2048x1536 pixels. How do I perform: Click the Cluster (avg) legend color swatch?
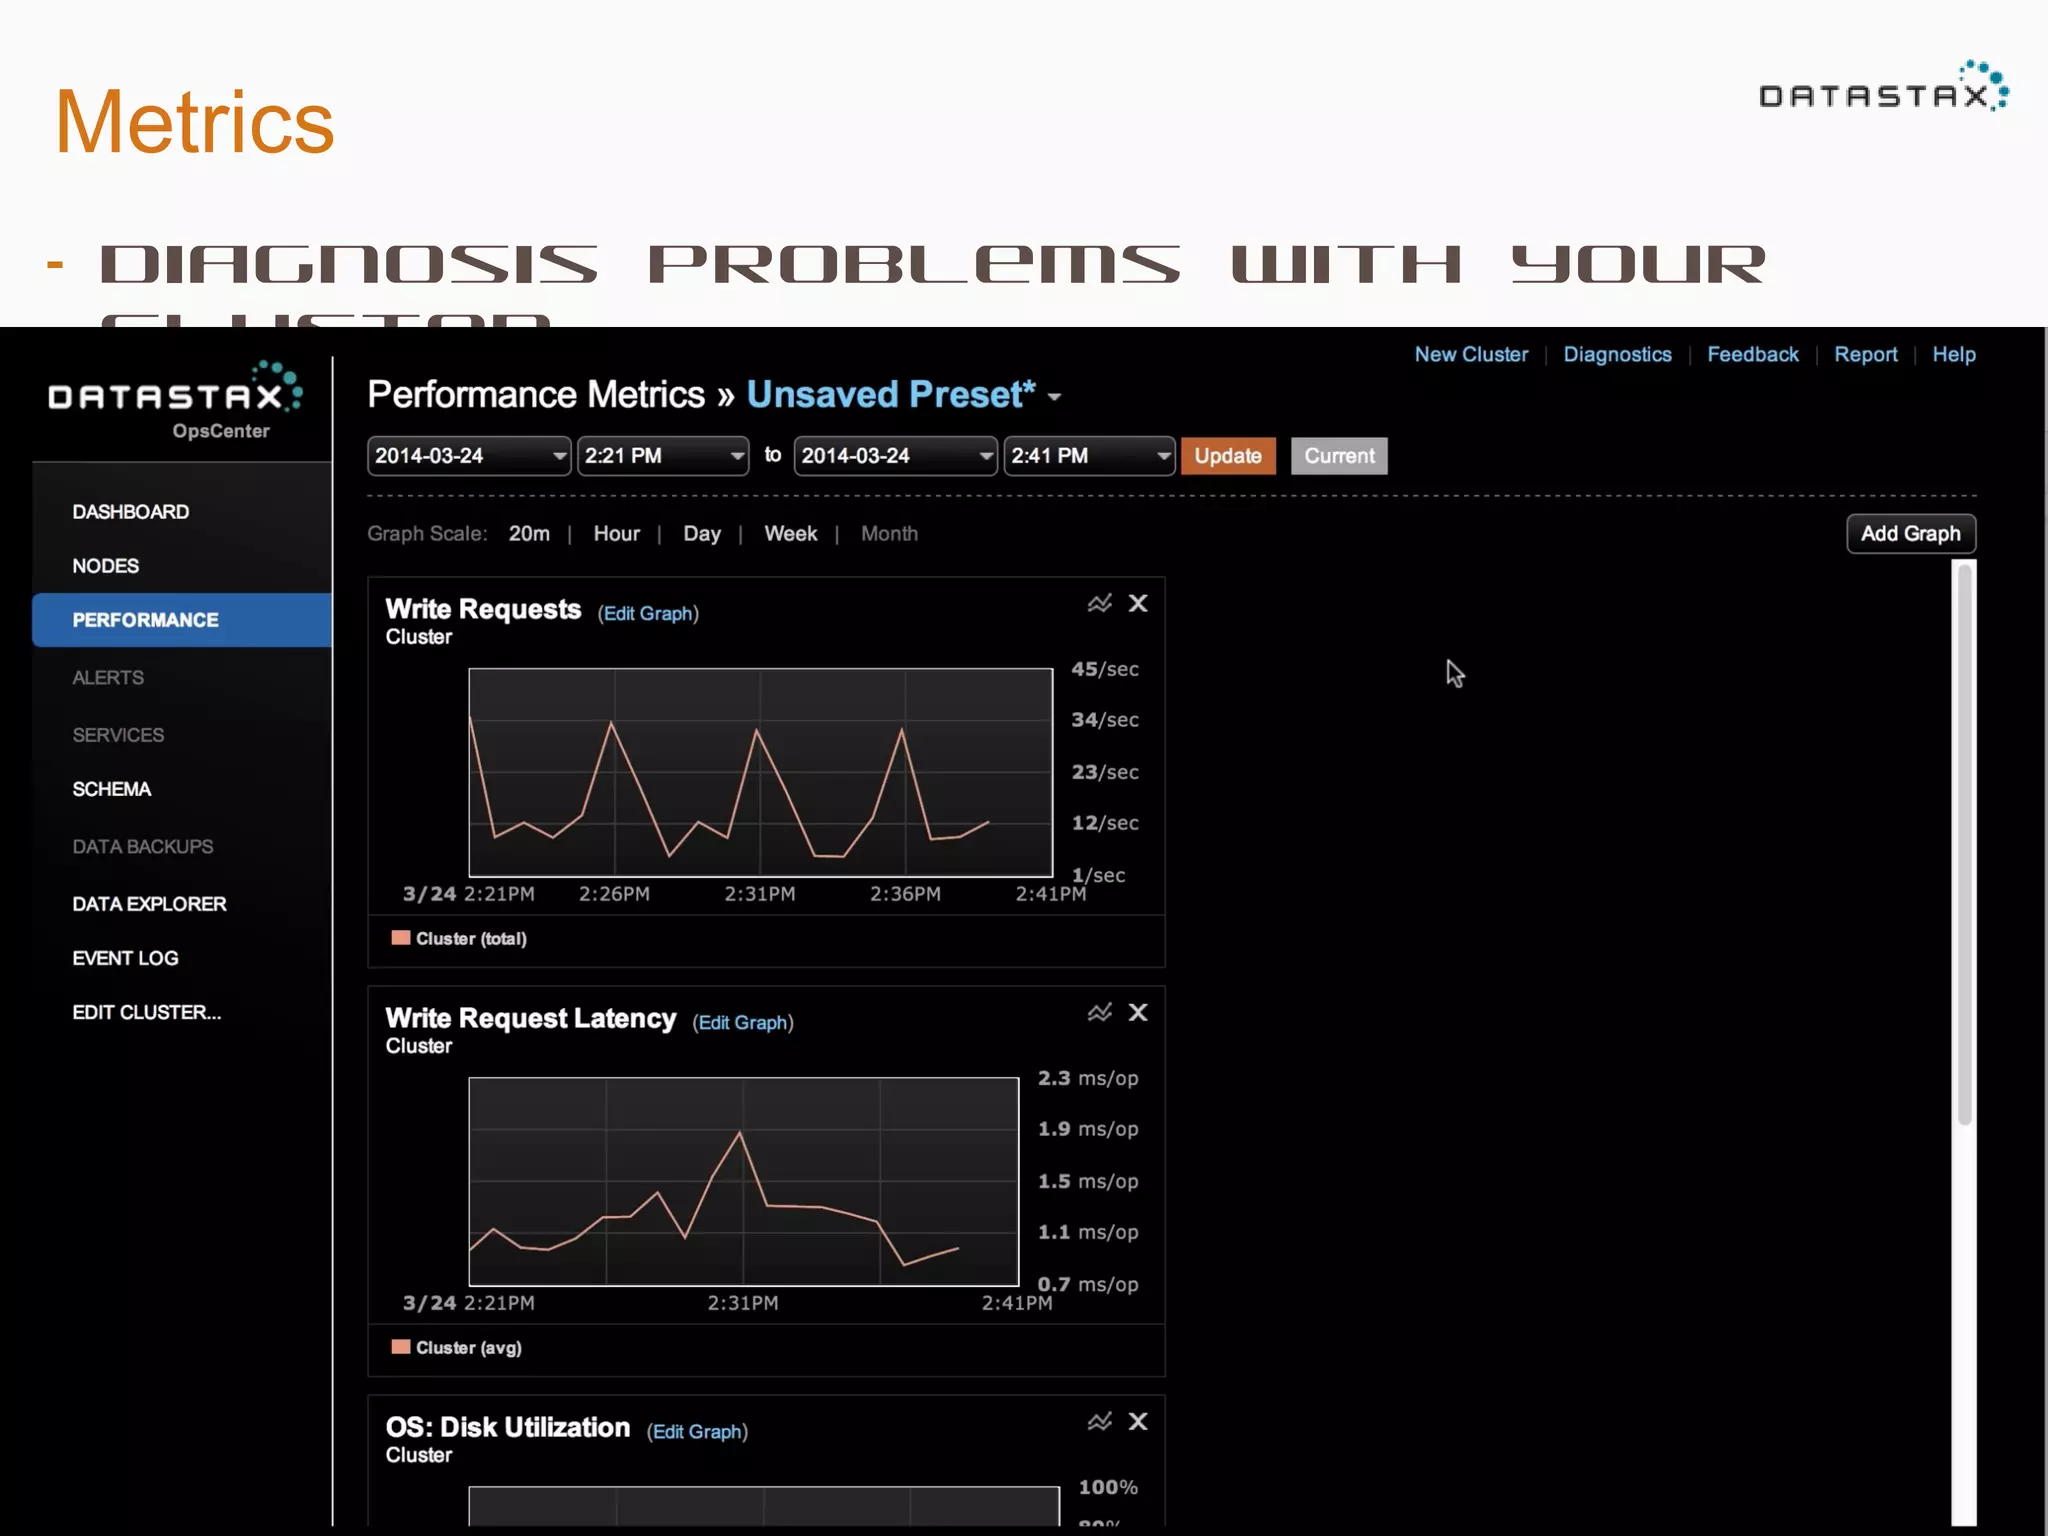pyautogui.click(x=401, y=1346)
